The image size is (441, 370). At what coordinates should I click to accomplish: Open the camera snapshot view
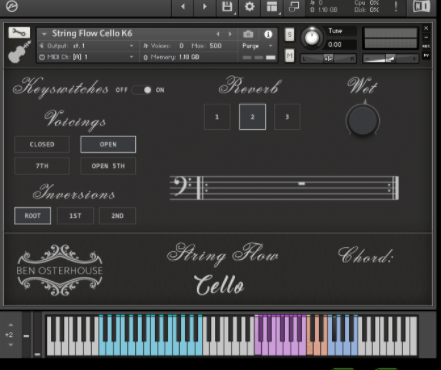pyautogui.click(x=248, y=34)
